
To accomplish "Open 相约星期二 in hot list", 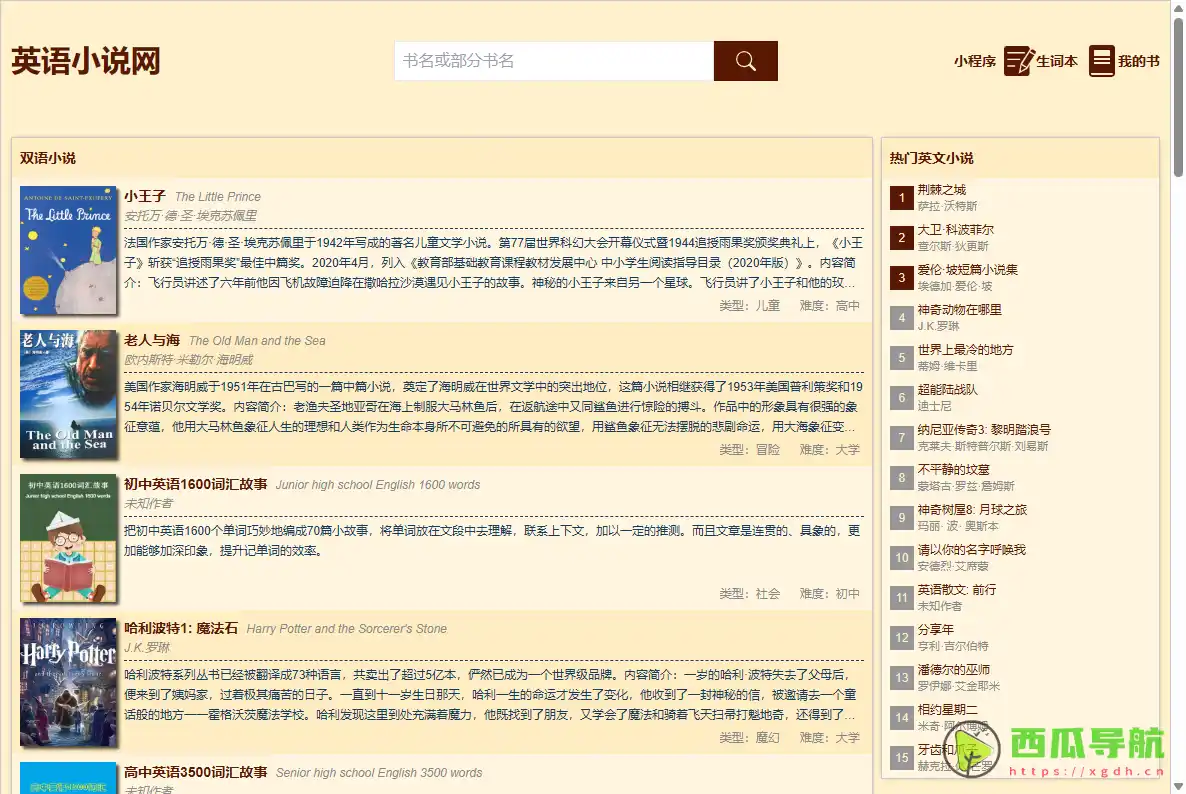I will pos(948,710).
